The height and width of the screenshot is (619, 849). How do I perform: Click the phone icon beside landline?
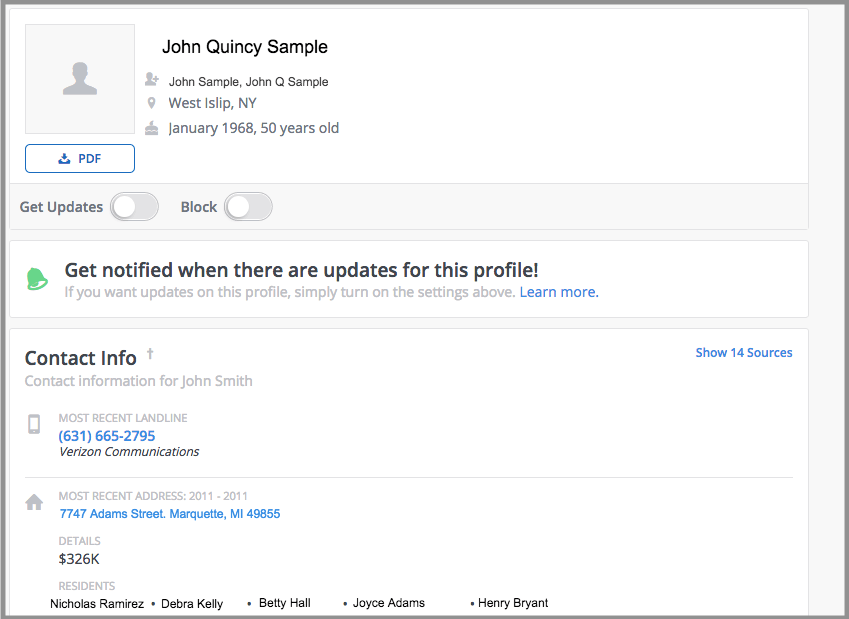click(34, 425)
